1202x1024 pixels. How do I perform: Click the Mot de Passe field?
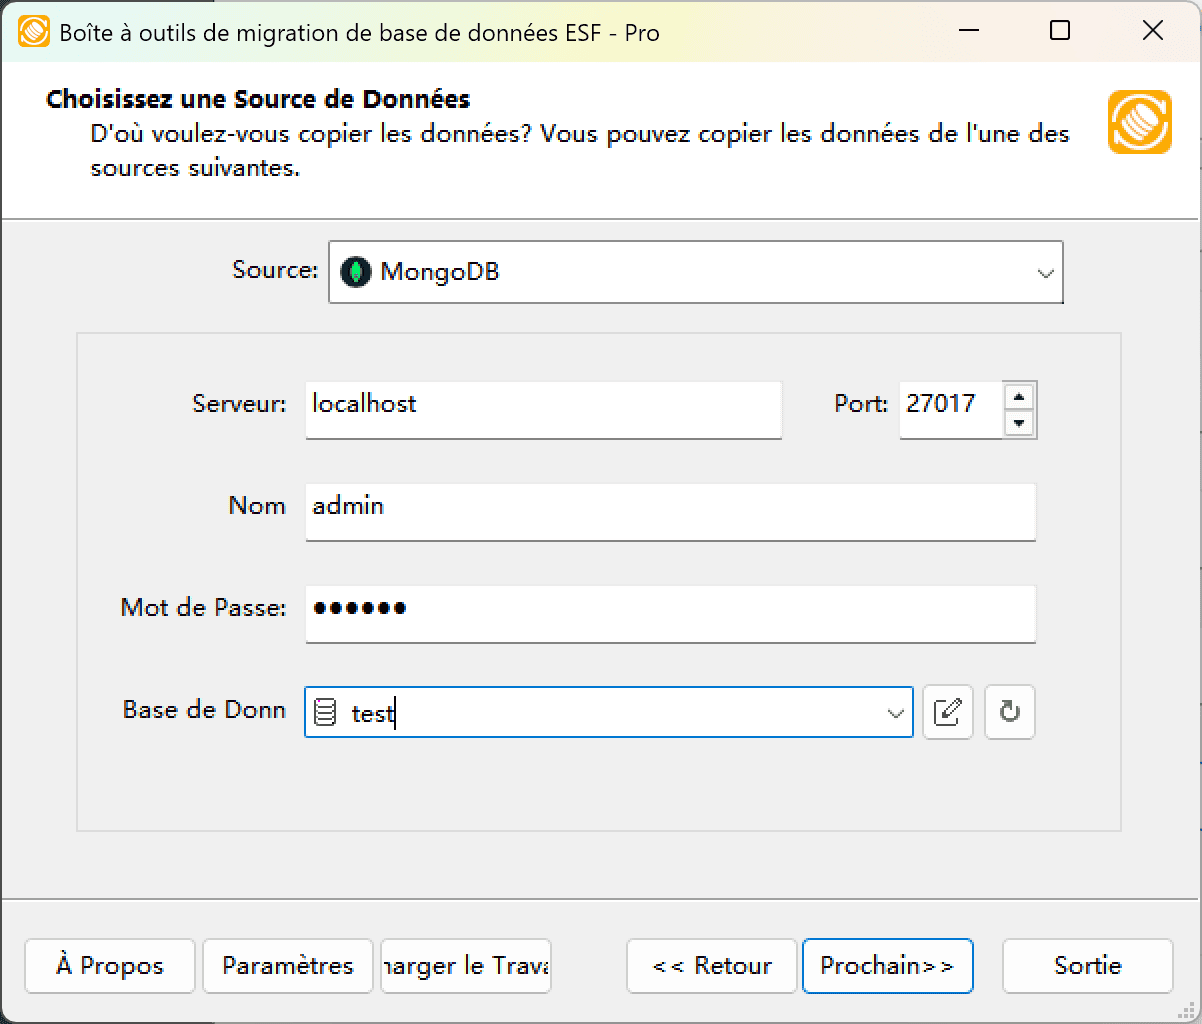(670, 614)
